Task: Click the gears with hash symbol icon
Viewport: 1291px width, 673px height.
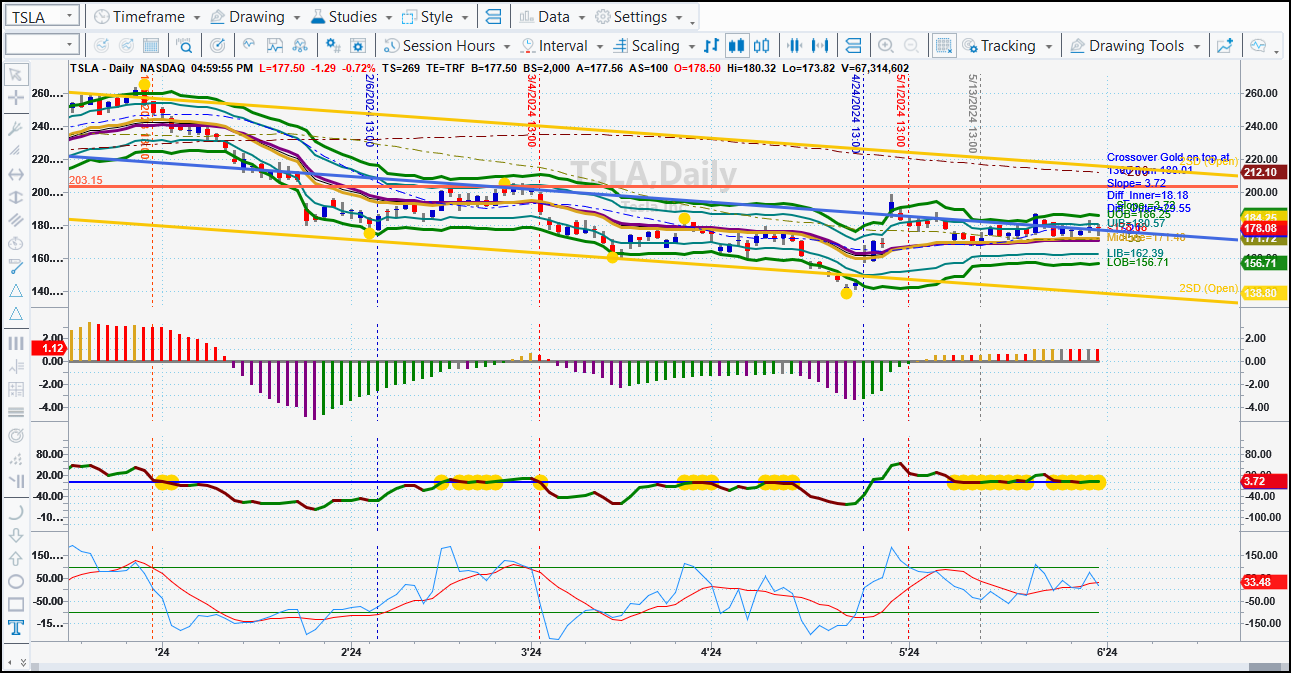Action: 334,45
